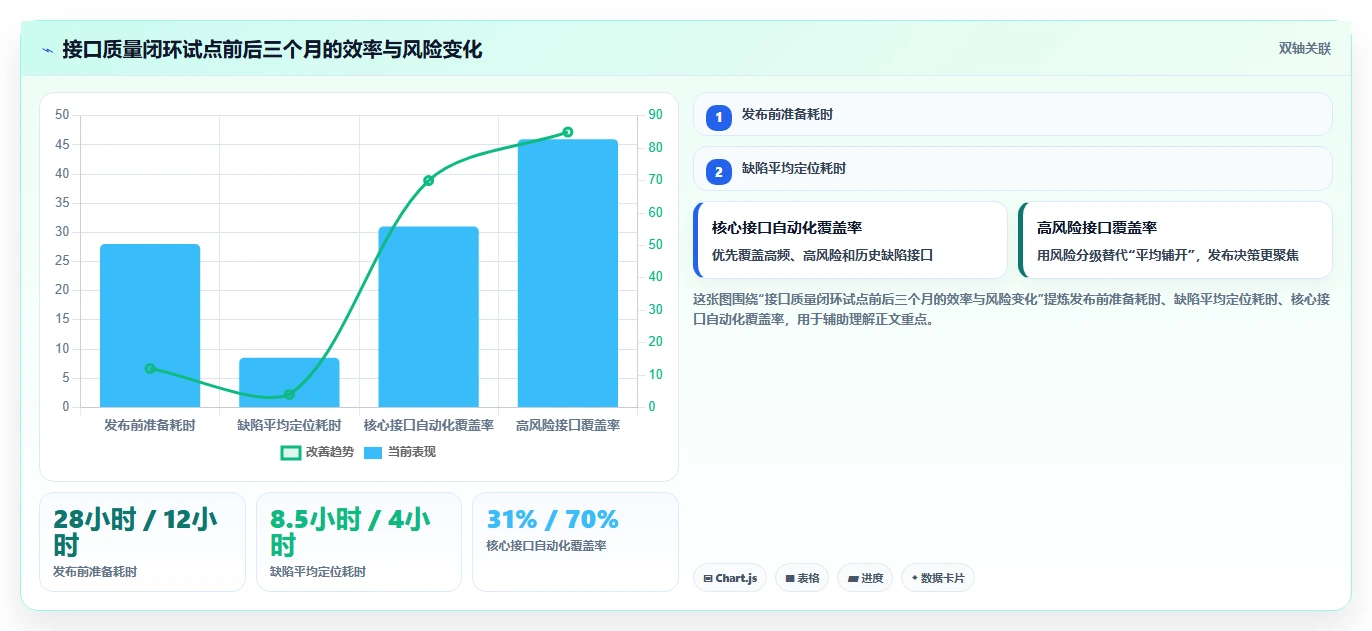Click the Chart.js tag
The image size is (1372, 631).
pos(730,578)
